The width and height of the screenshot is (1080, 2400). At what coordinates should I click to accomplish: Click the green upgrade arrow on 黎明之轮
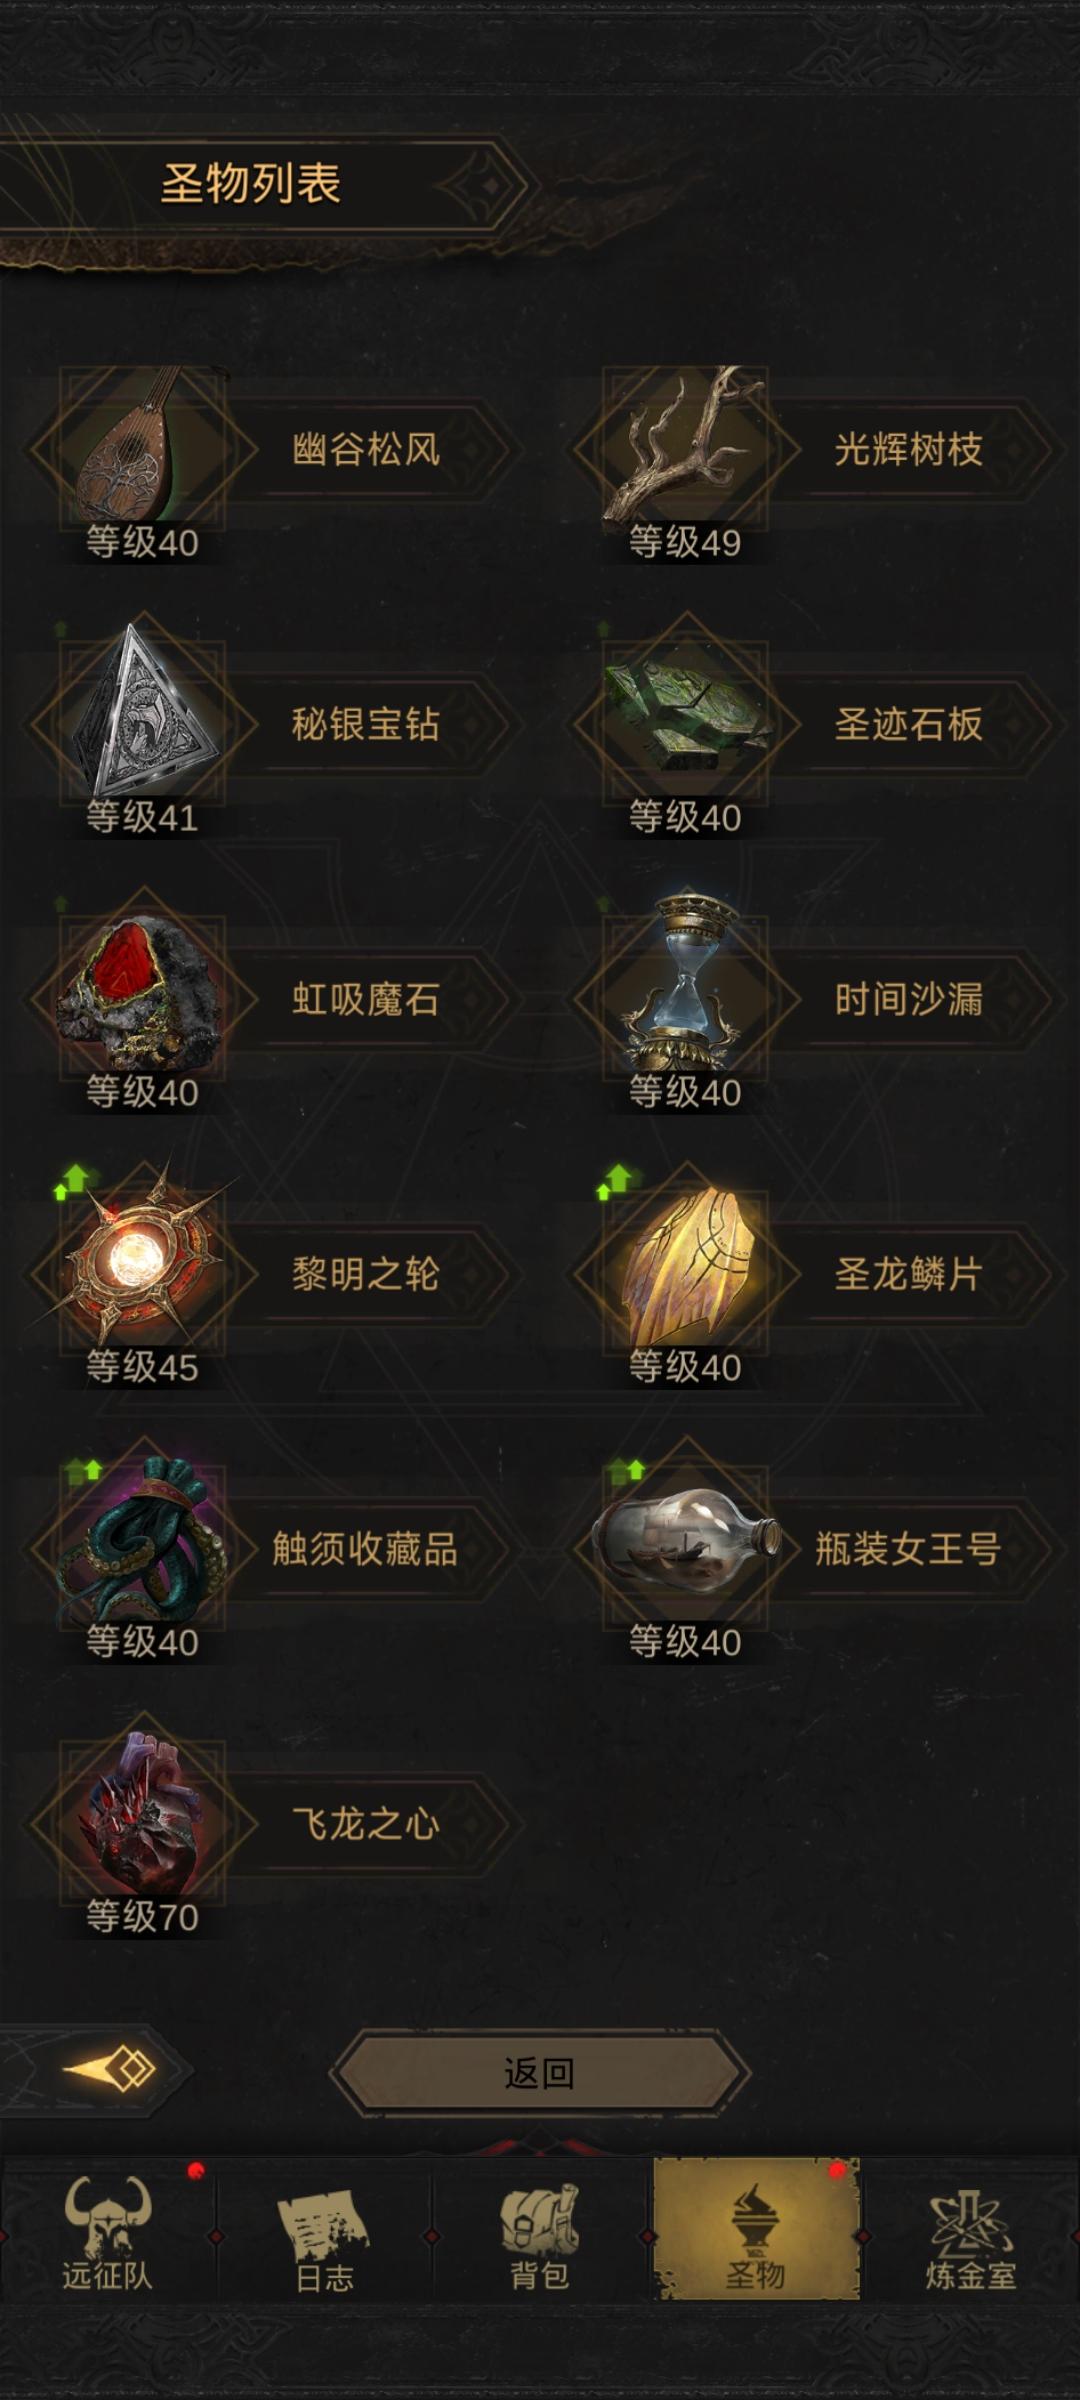(72, 1181)
